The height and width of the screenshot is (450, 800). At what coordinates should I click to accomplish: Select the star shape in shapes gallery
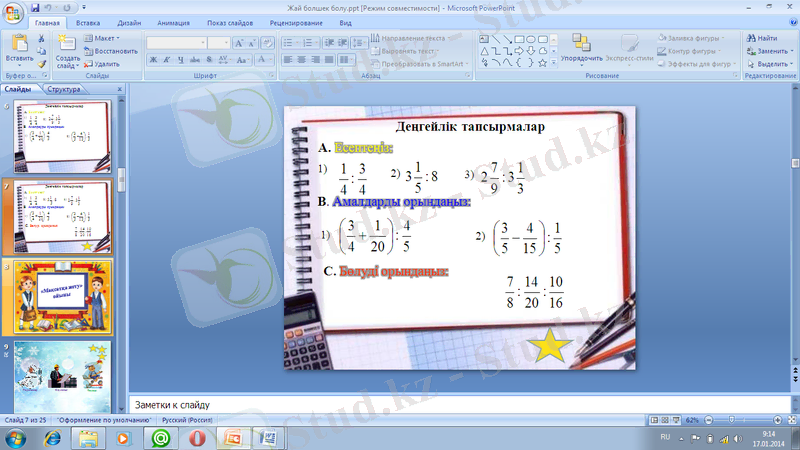point(542,62)
